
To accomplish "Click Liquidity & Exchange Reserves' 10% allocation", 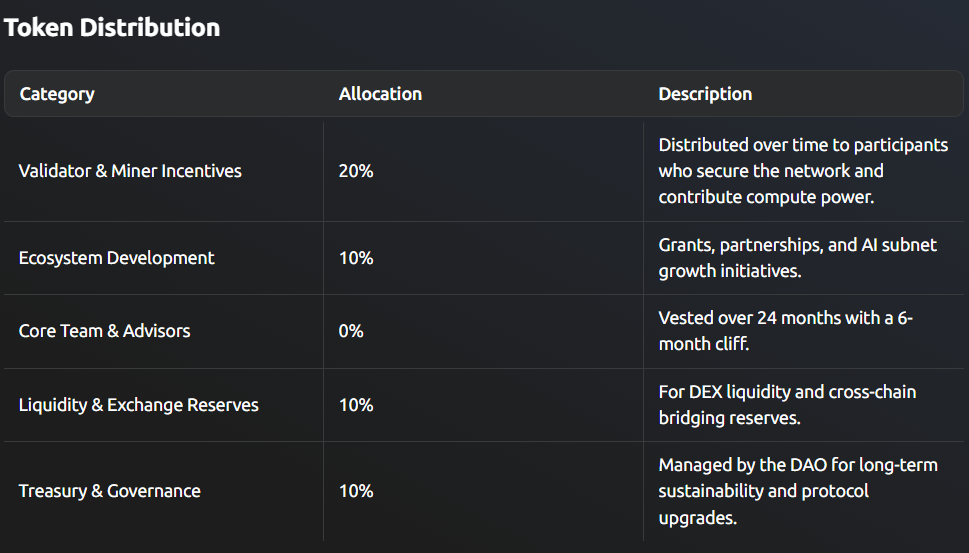I will (356, 405).
